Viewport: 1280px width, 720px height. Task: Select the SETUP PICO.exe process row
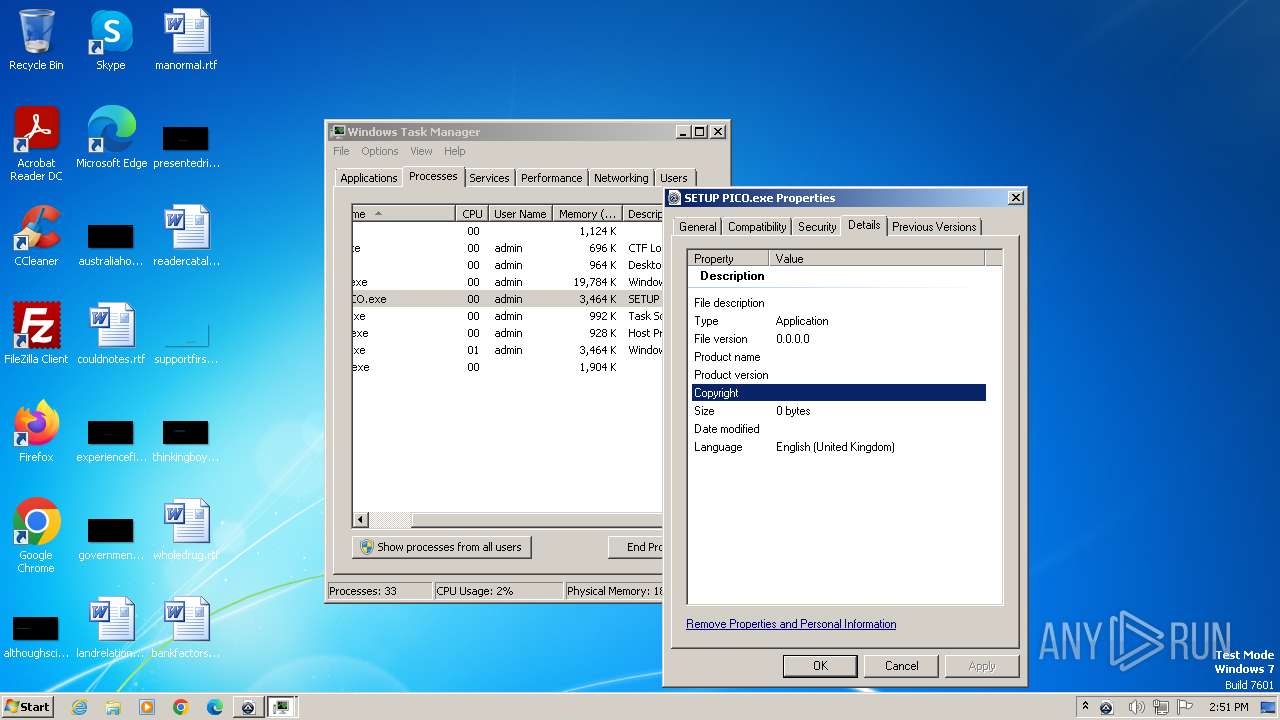(x=507, y=299)
